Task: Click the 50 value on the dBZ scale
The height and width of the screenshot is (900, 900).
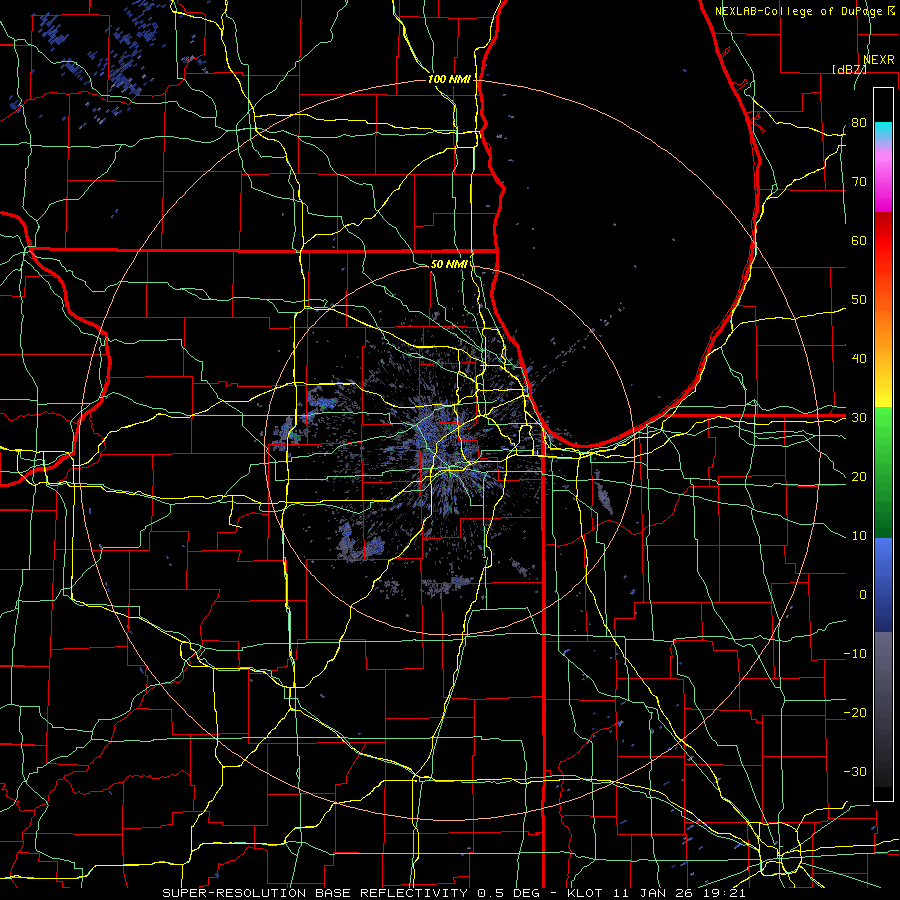Action: point(859,300)
